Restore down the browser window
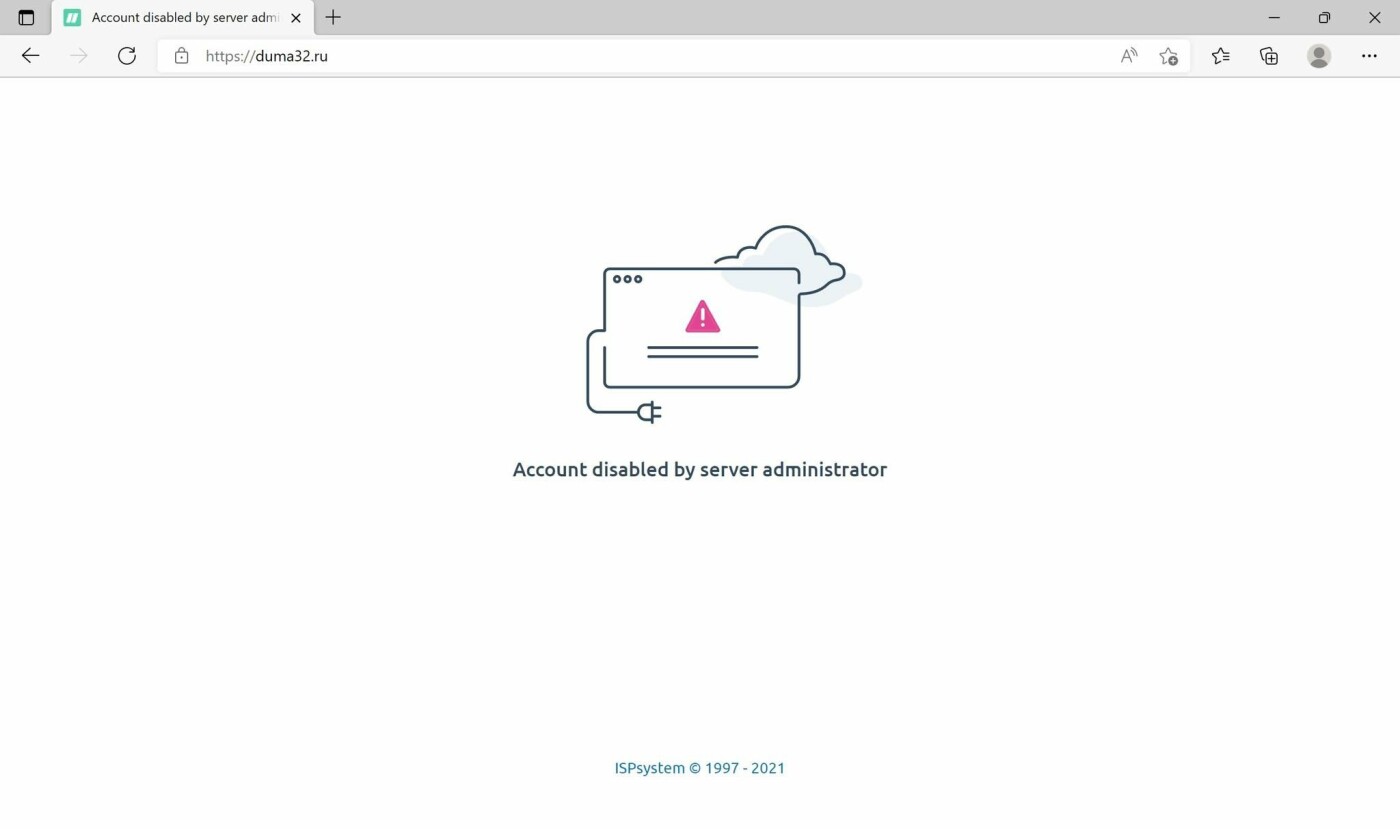 point(1324,17)
